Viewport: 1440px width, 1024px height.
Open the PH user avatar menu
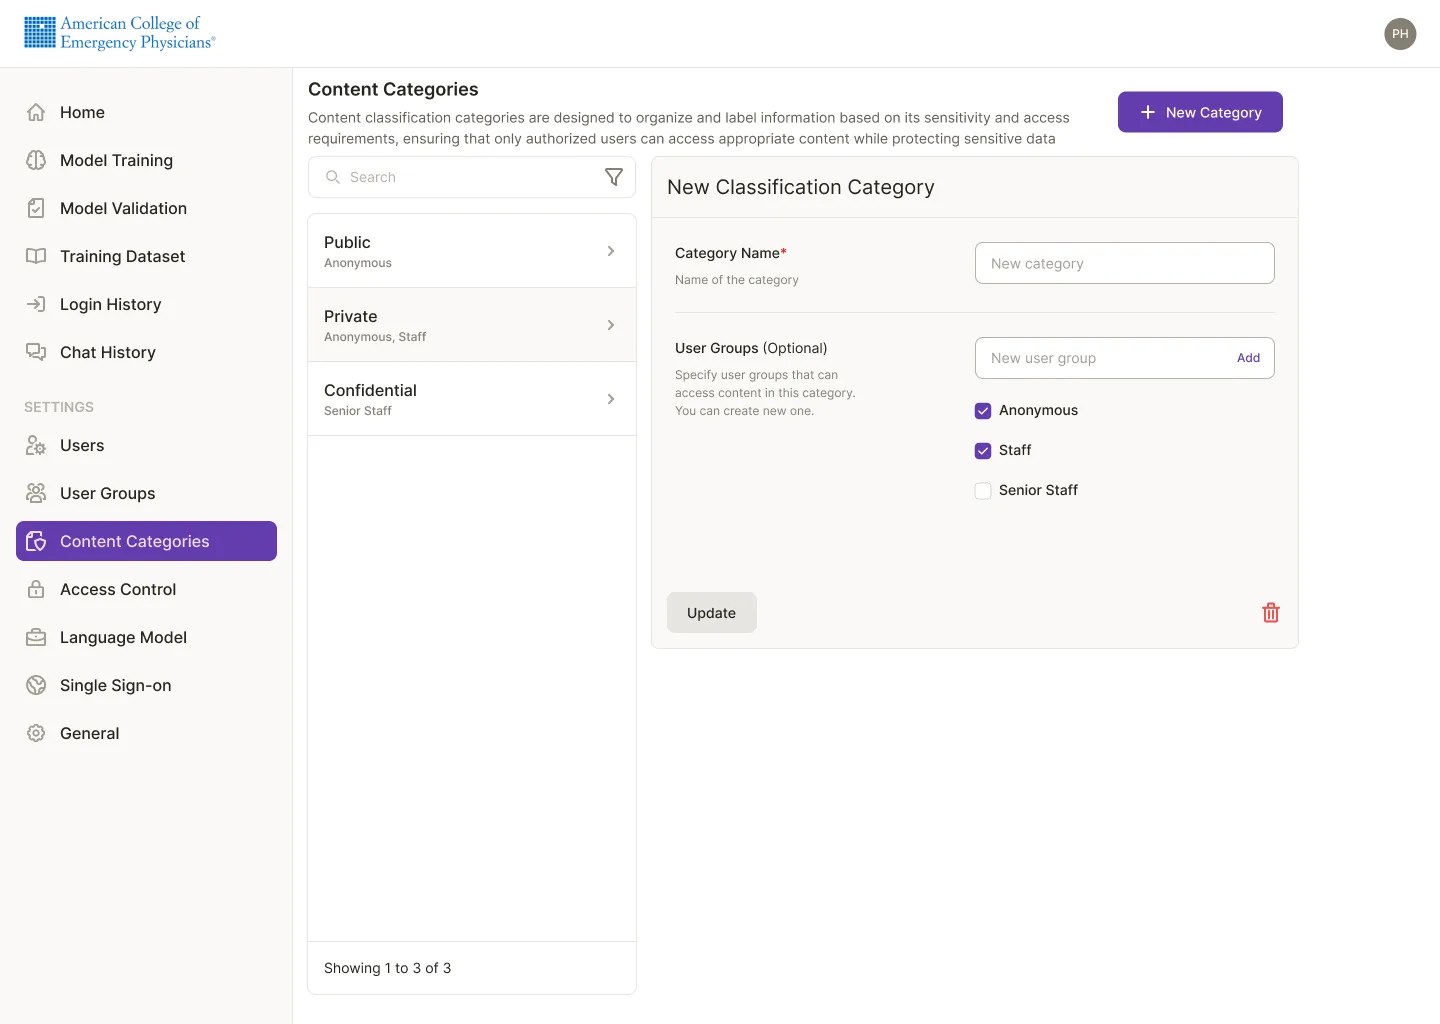1400,34
